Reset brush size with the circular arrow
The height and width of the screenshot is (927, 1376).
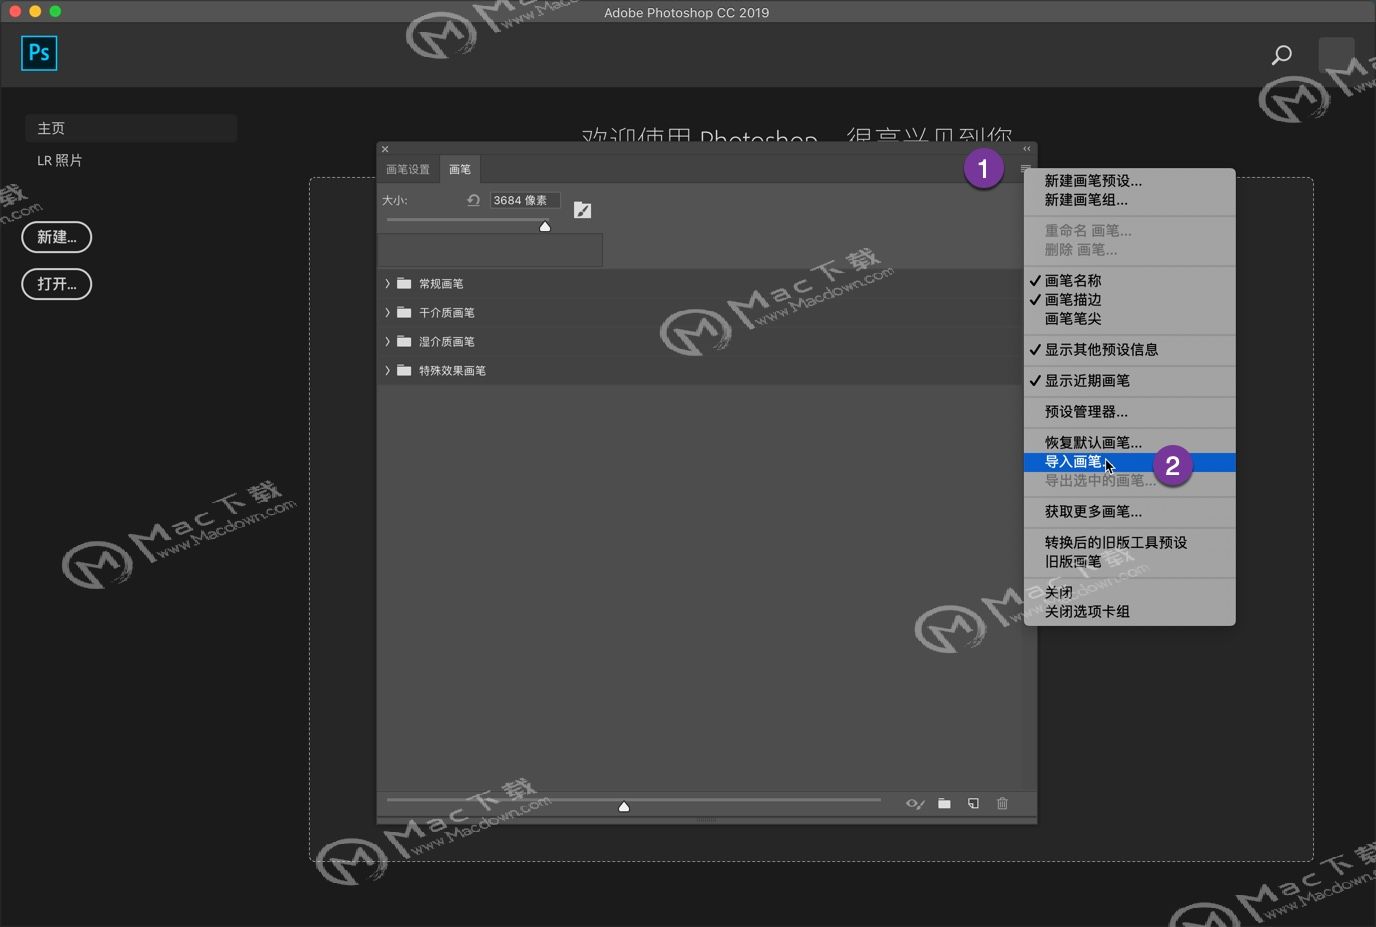click(473, 200)
